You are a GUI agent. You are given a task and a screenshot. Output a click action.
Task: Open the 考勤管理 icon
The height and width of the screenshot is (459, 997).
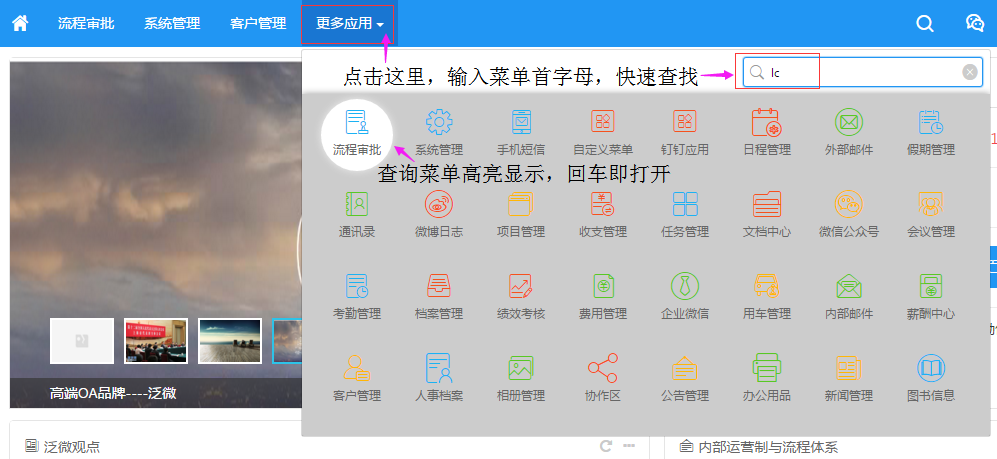pyautogui.click(x=357, y=286)
